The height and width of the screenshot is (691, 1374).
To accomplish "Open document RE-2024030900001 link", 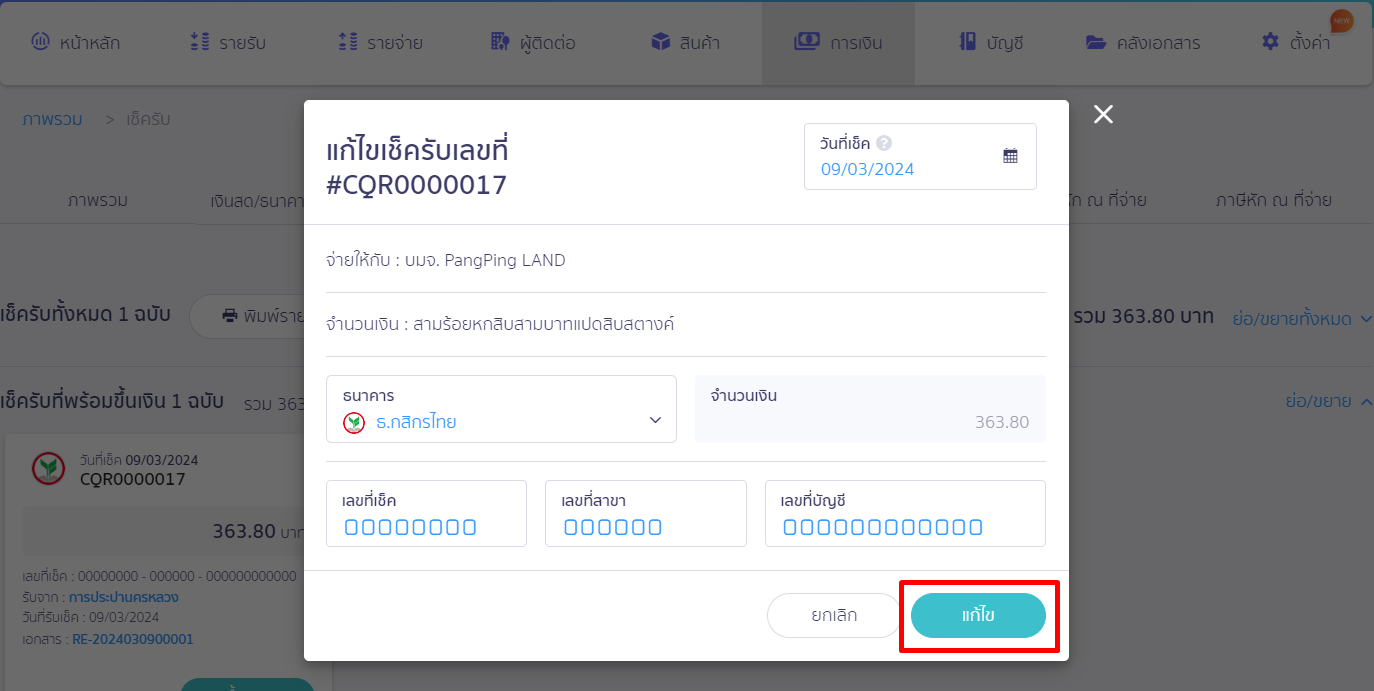I will click(133, 639).
